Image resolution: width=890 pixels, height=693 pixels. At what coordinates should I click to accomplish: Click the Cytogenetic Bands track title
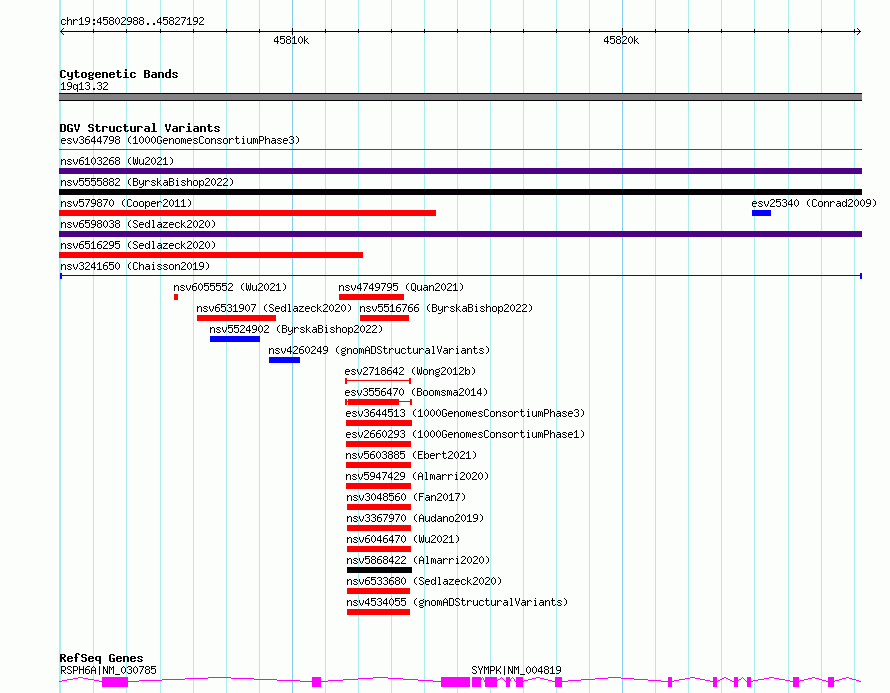pyautogui.click(x=119, y=74)
